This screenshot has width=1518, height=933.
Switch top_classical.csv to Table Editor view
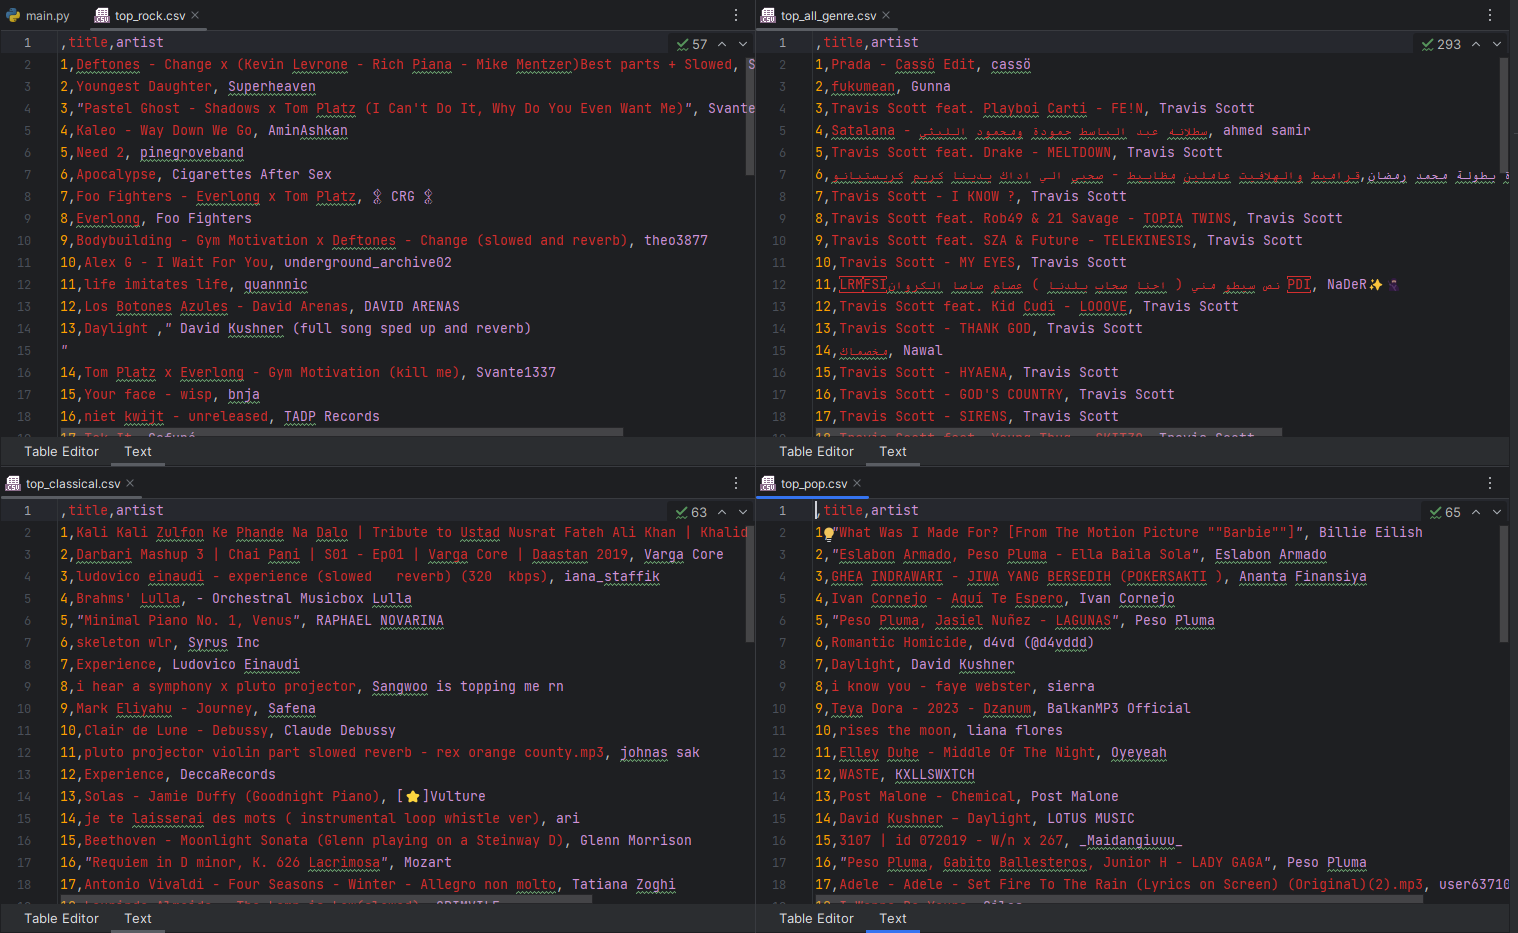click(x=62, y=918)
